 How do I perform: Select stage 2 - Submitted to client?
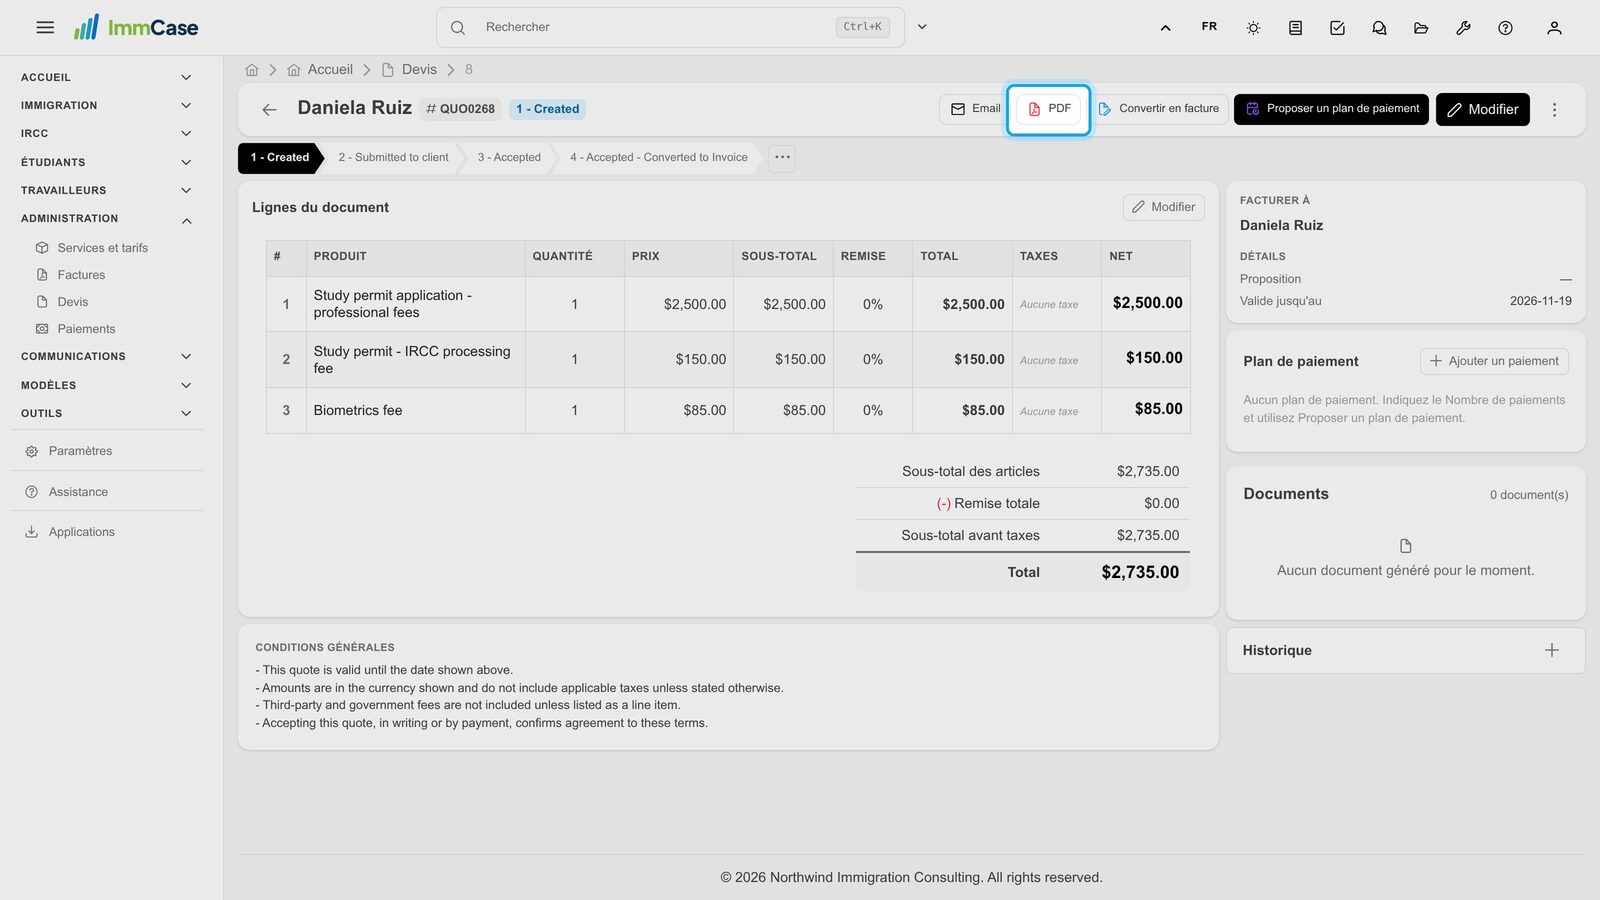[x=393, y=158]
